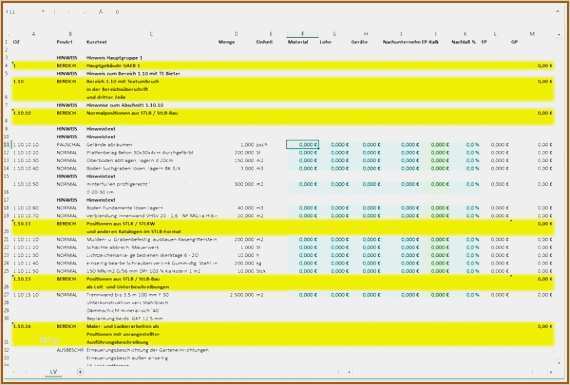Click the 'AUSBESCHR' cell in row 32
The image size is (570, 385).
click(x=70, y=350)
